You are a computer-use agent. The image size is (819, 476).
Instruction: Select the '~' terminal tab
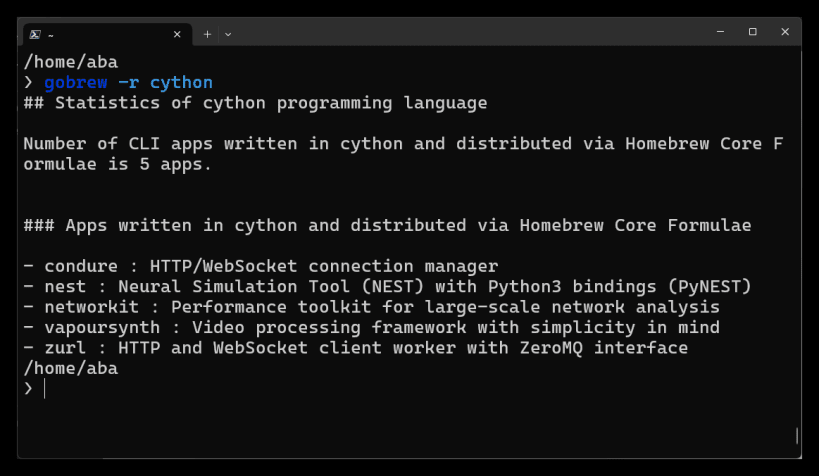tap(106, 34)
